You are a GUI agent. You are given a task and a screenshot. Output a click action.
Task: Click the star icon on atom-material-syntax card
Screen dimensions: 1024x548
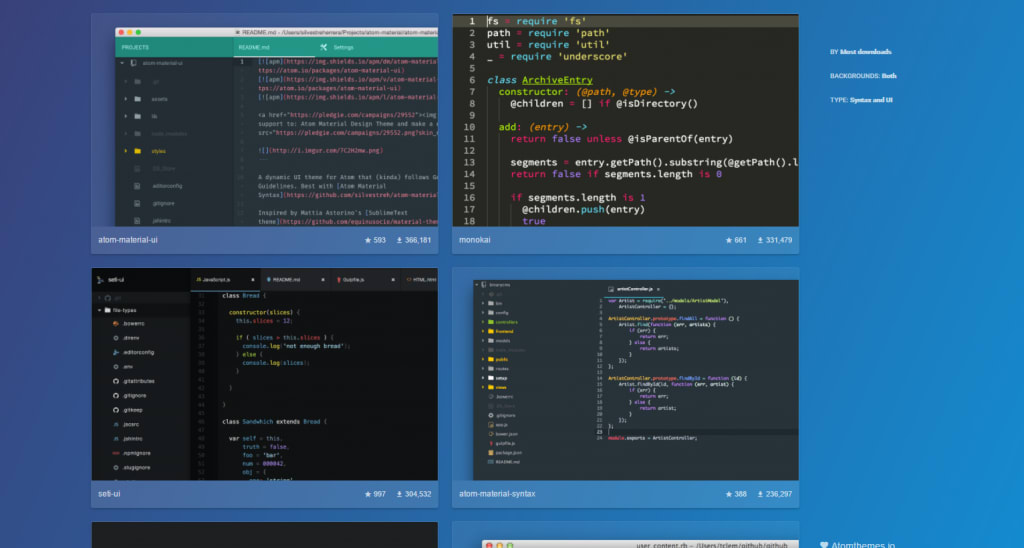pos(729,494)
